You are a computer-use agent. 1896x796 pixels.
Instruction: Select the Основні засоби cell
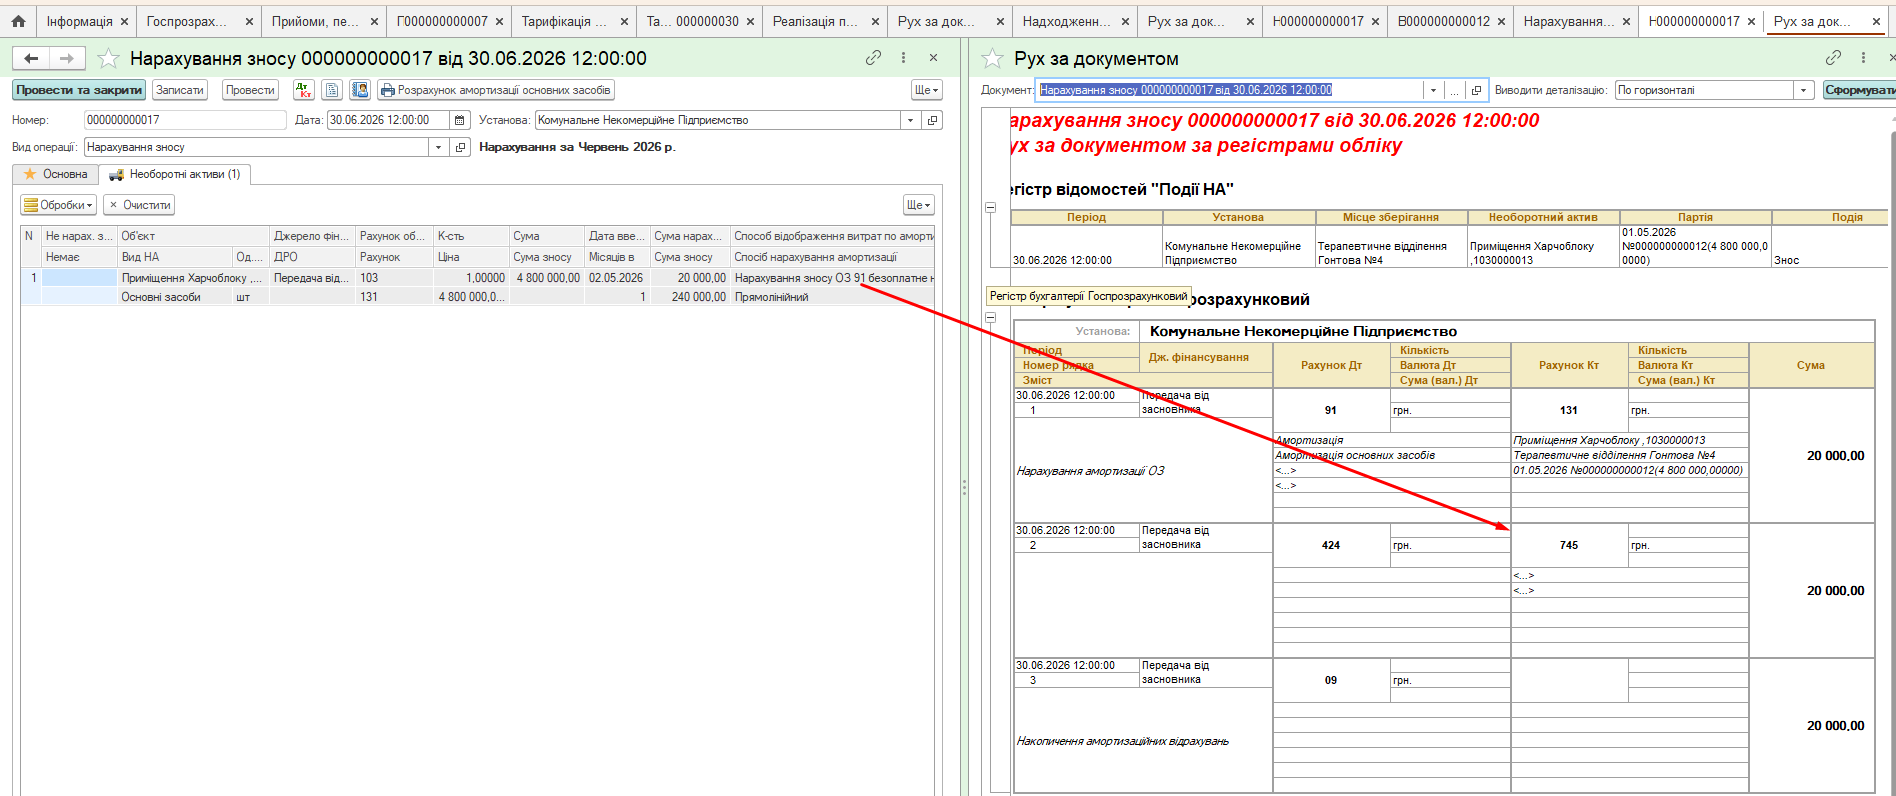point(175,297)
